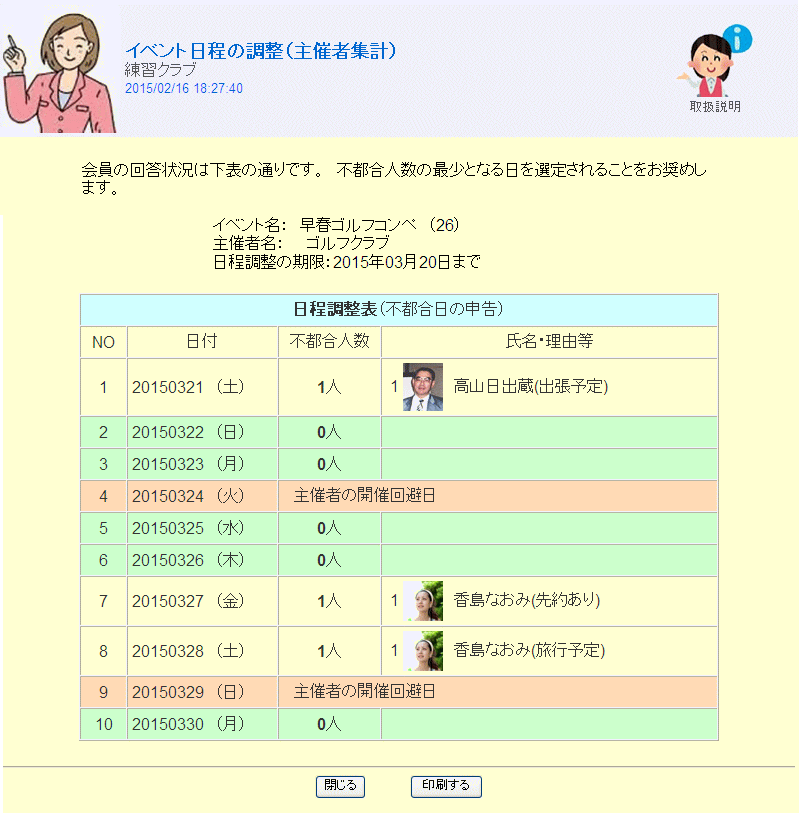Click event name 早春ゴルフコンペ (26)

pyautogui.click(x=379, y=225)
